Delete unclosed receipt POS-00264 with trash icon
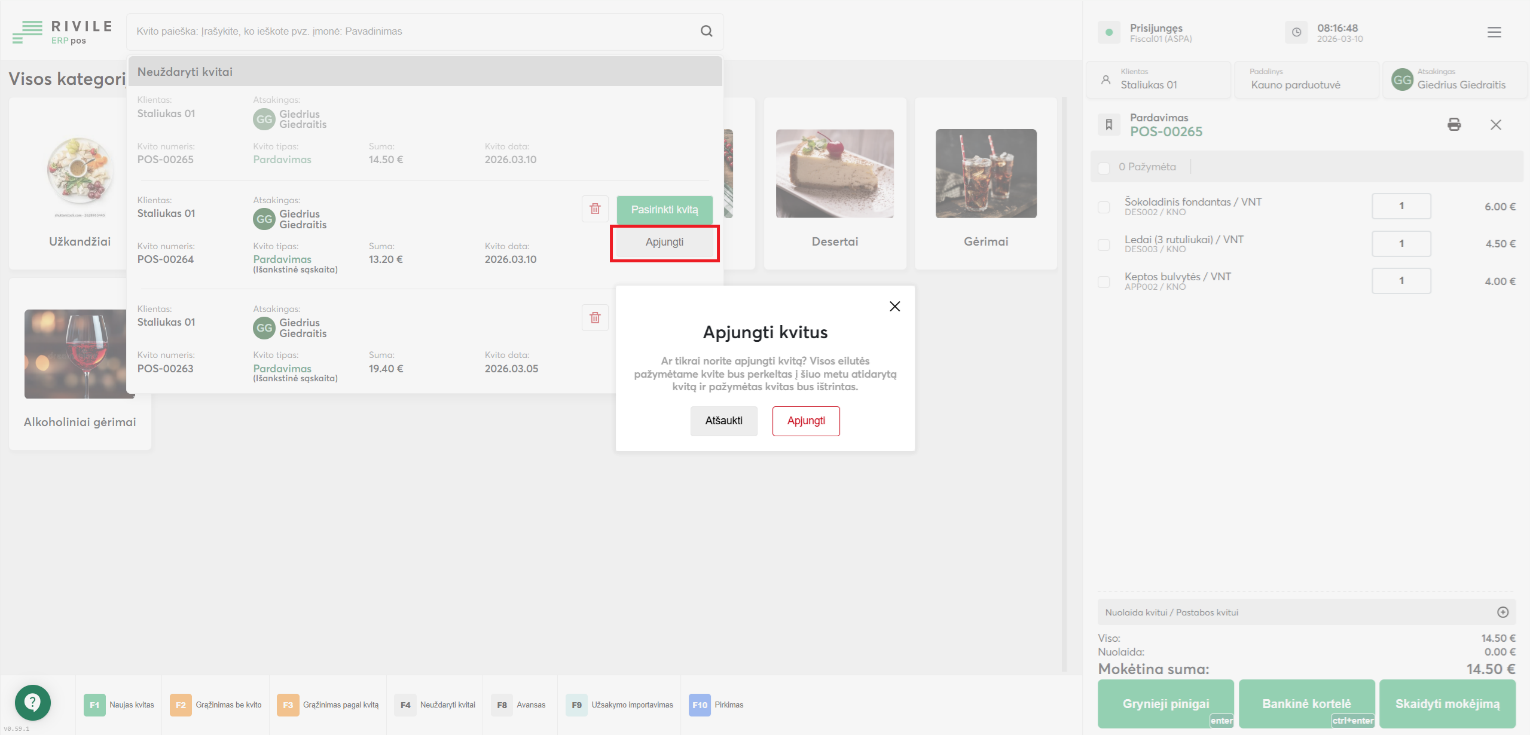 click(595, 208)
